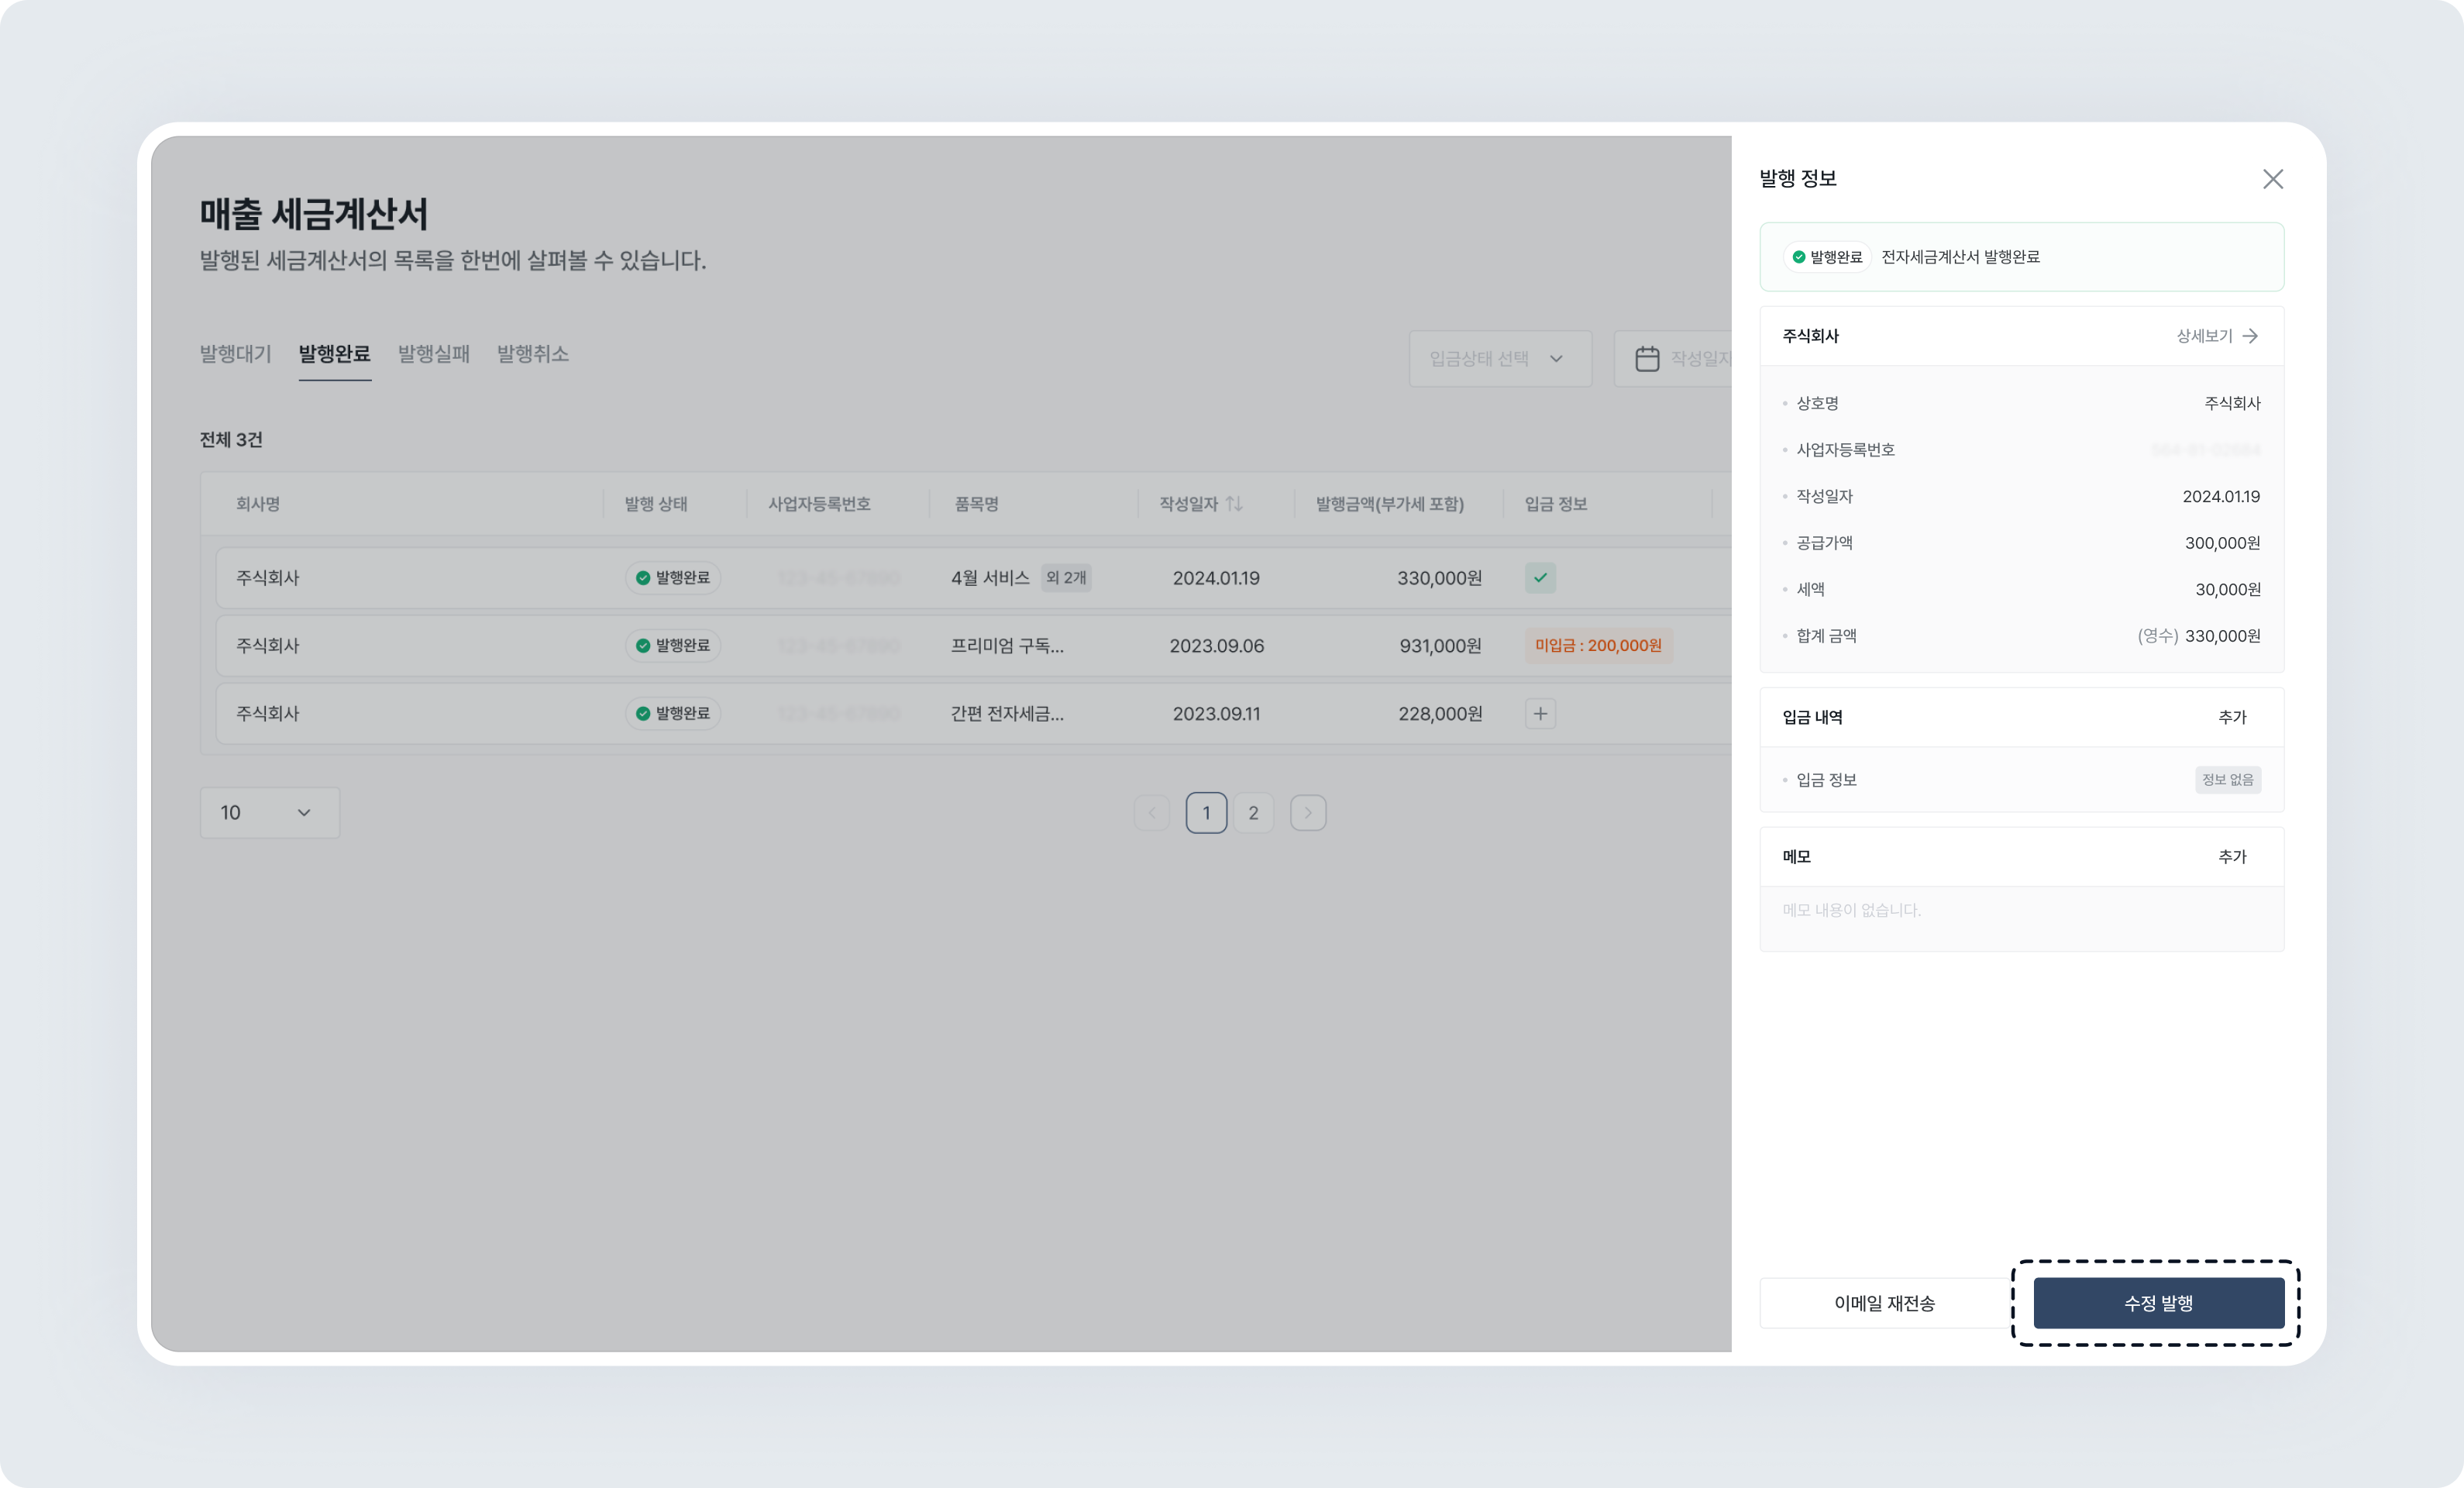Toggle the deposit checkmark on 2024.01.19 row
Image resolution: width=2464 pixels, height=1488 pixels.
pos(1540,577)
